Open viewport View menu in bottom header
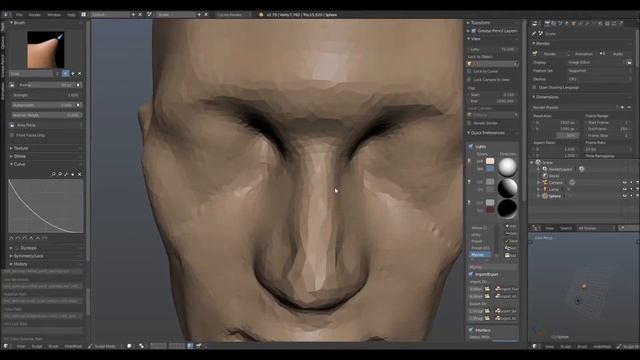 [21, 346]
